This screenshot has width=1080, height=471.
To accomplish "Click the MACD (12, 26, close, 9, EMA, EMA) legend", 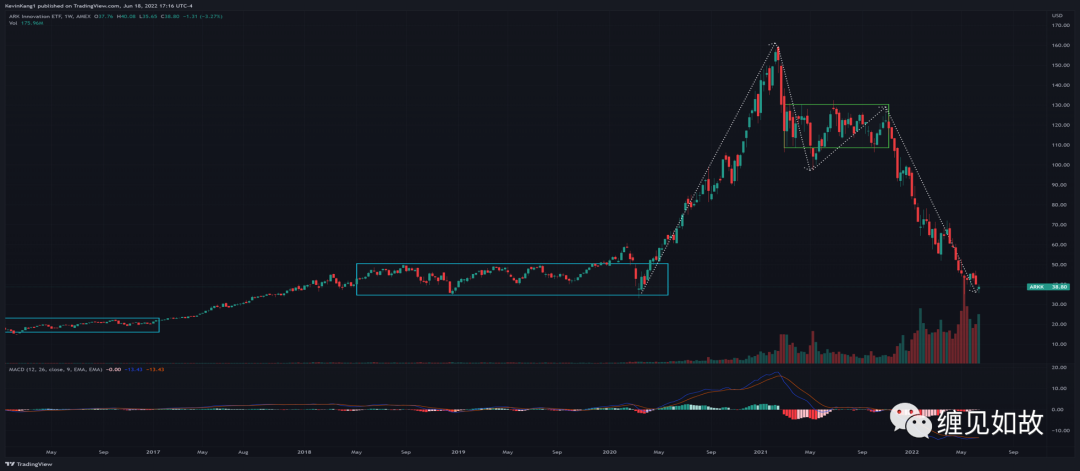I will (x=54, y=370).
